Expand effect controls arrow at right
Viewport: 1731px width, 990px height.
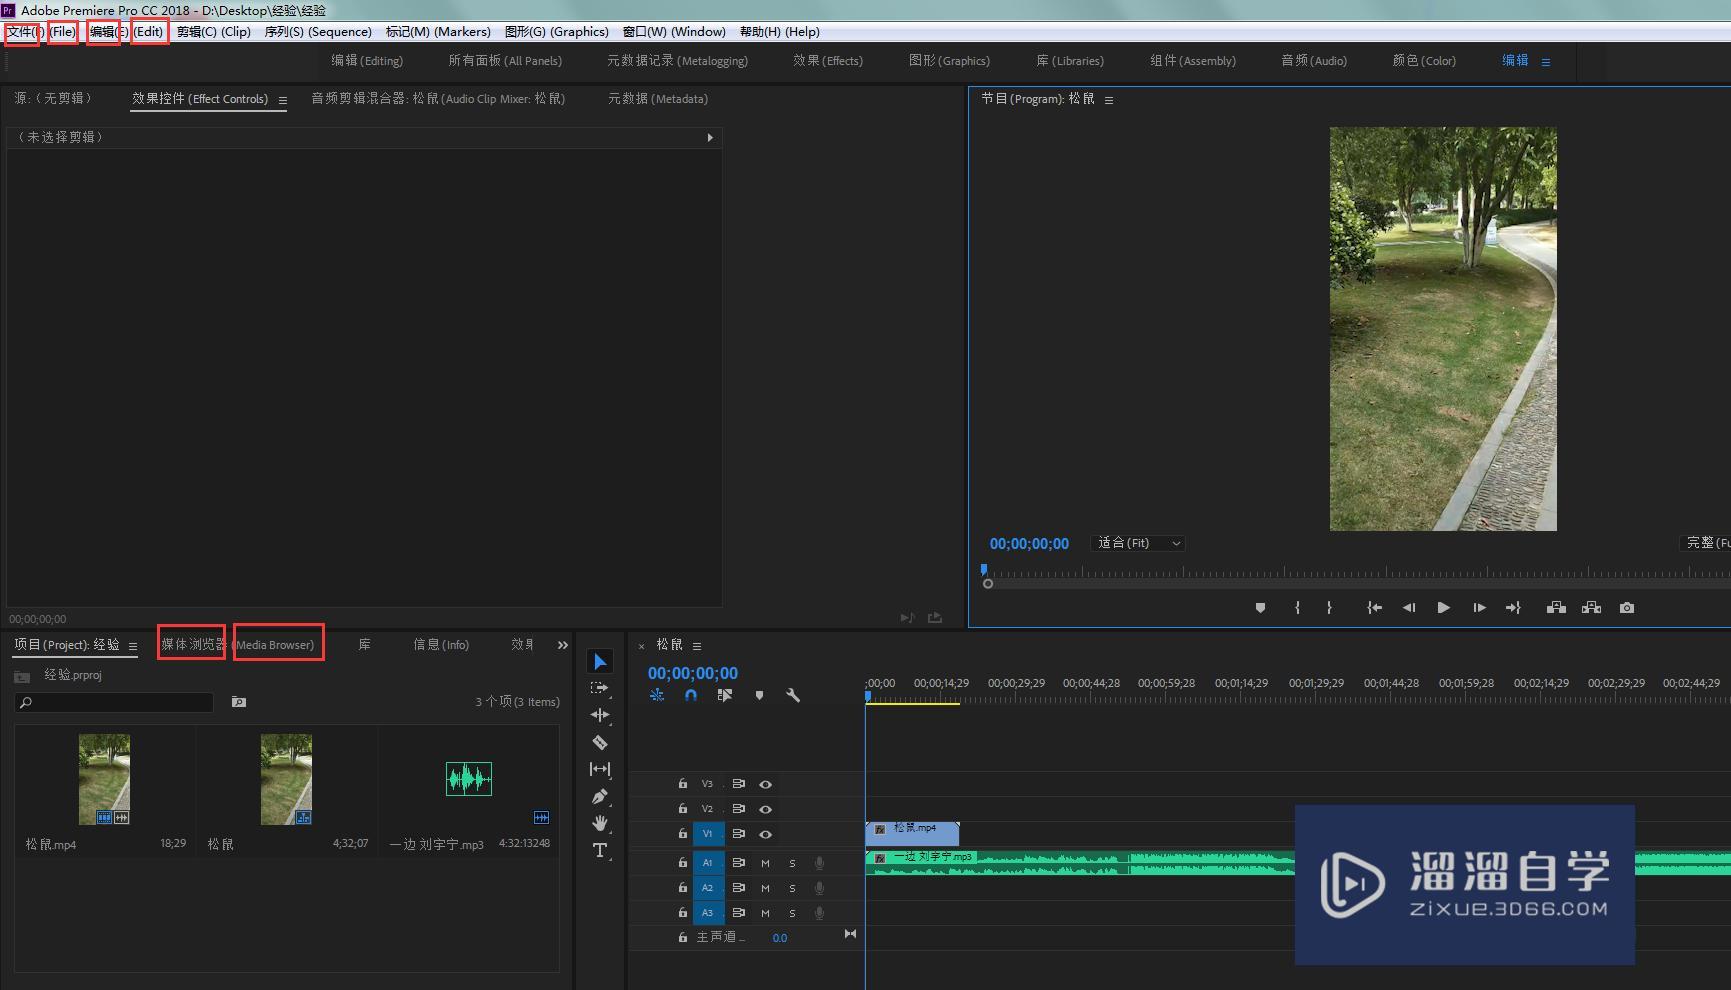pyautogui.click(x=710, y=138)
